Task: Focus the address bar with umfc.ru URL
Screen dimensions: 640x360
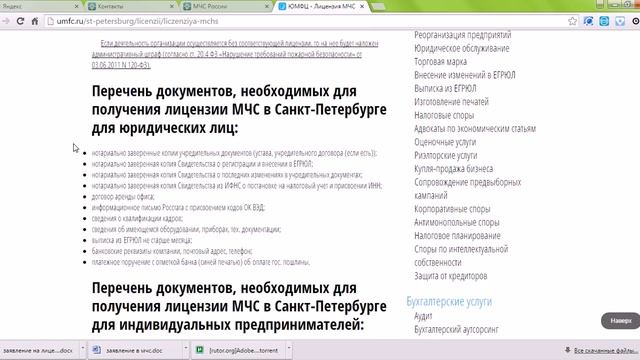Action: pos(306,21)
